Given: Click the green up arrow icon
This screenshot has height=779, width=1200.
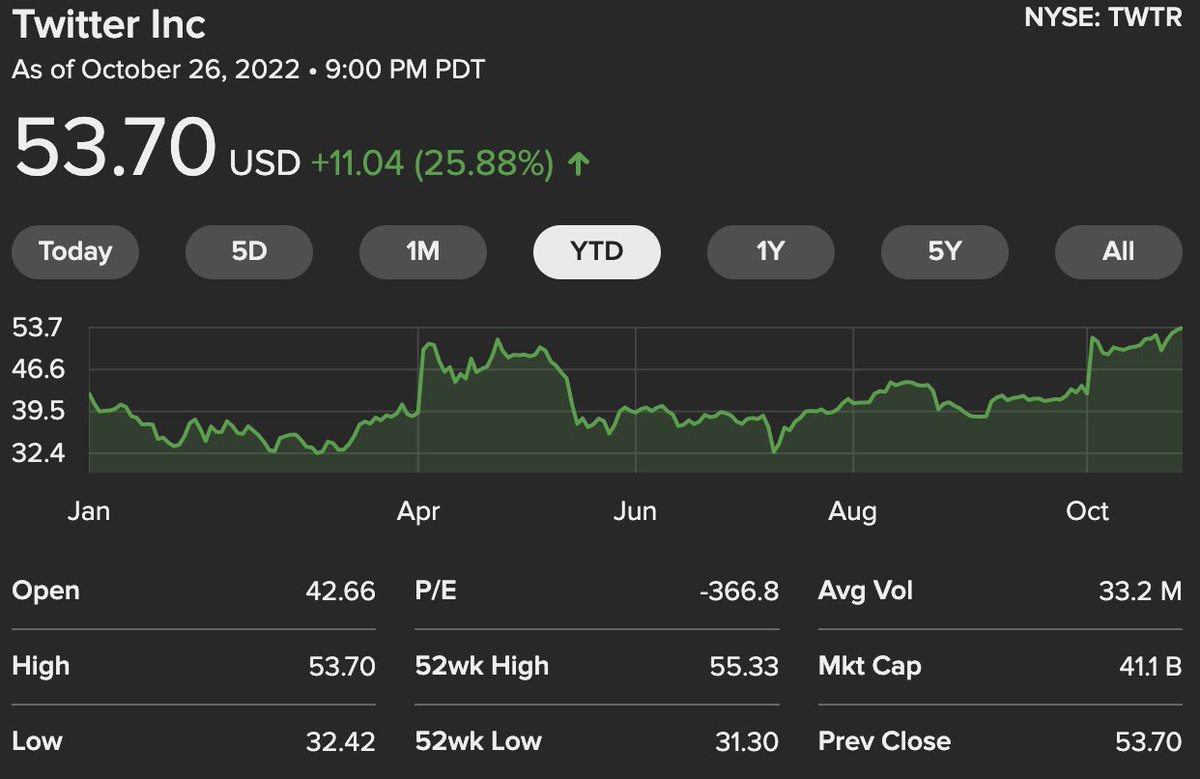Looking at the screenshot, I should [x=578, y=164].
